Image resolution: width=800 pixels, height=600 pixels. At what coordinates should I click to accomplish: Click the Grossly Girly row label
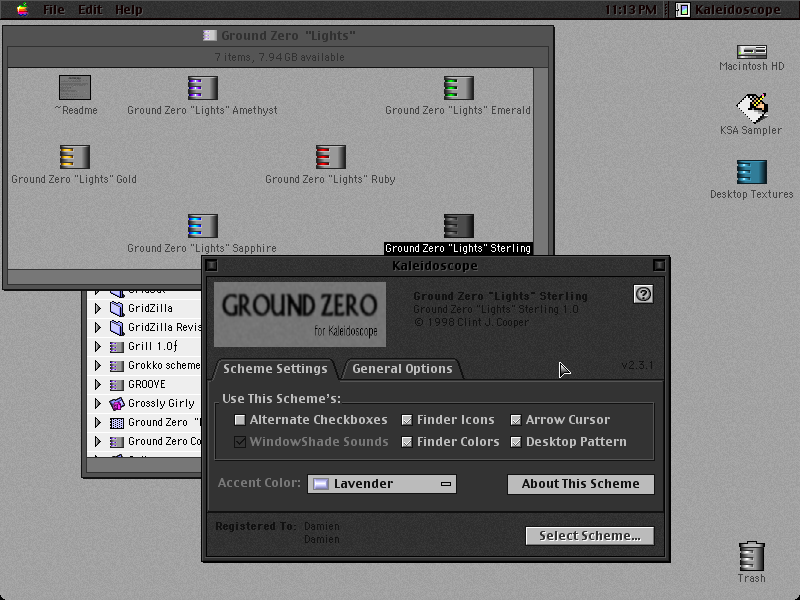tap(161, 403)
